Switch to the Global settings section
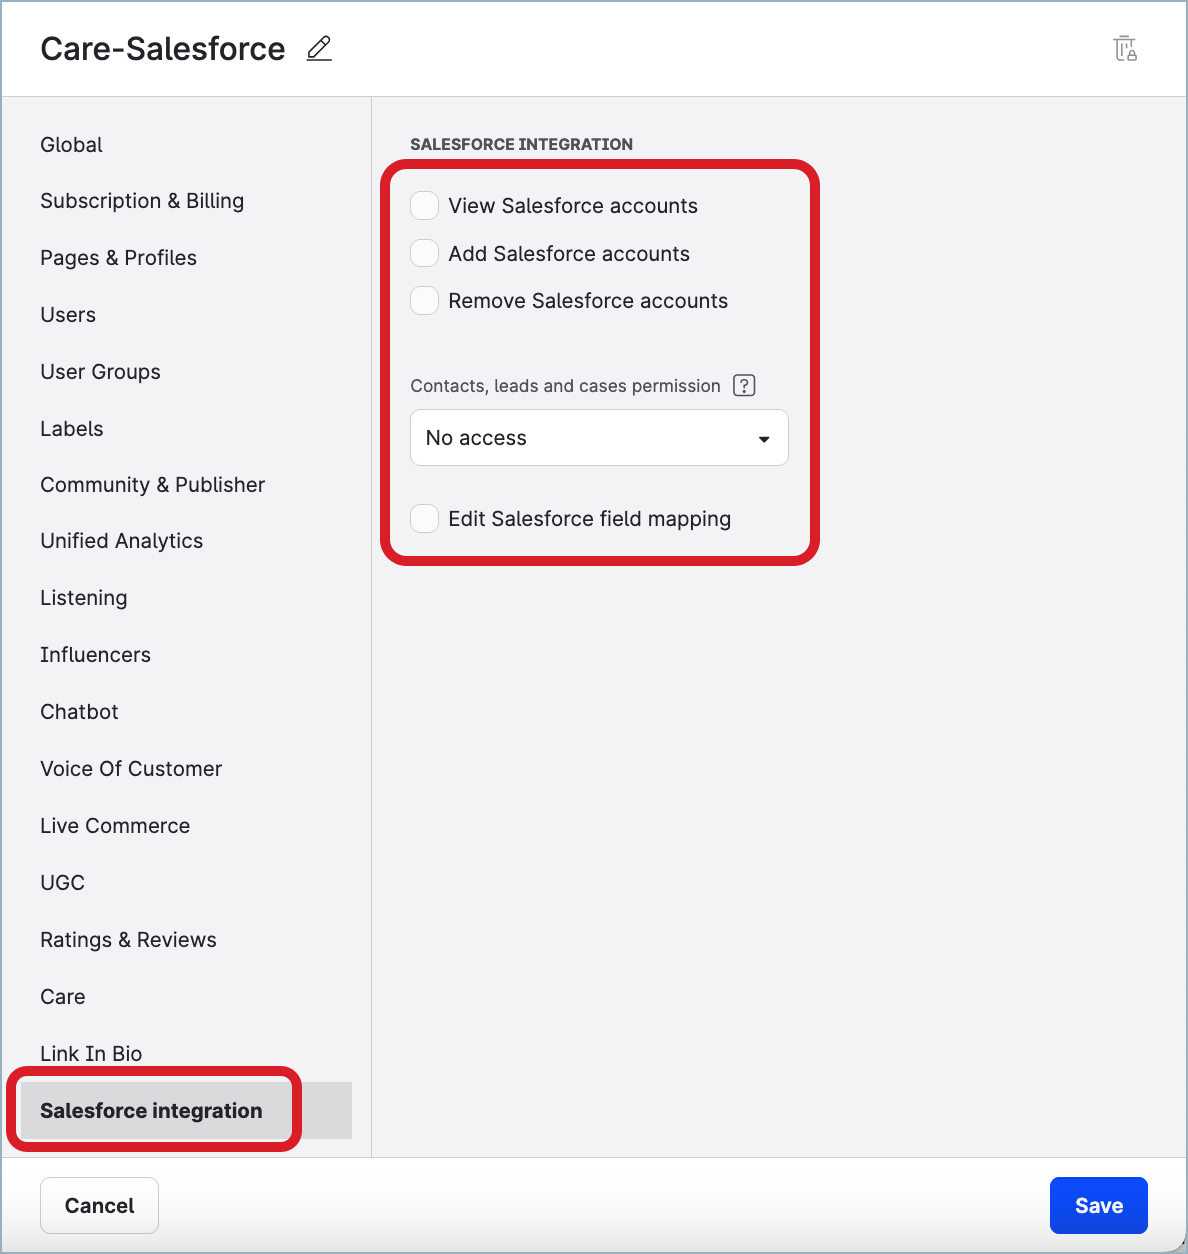1188x1254 pixels. pyautogui.click(x=71, y=144)
